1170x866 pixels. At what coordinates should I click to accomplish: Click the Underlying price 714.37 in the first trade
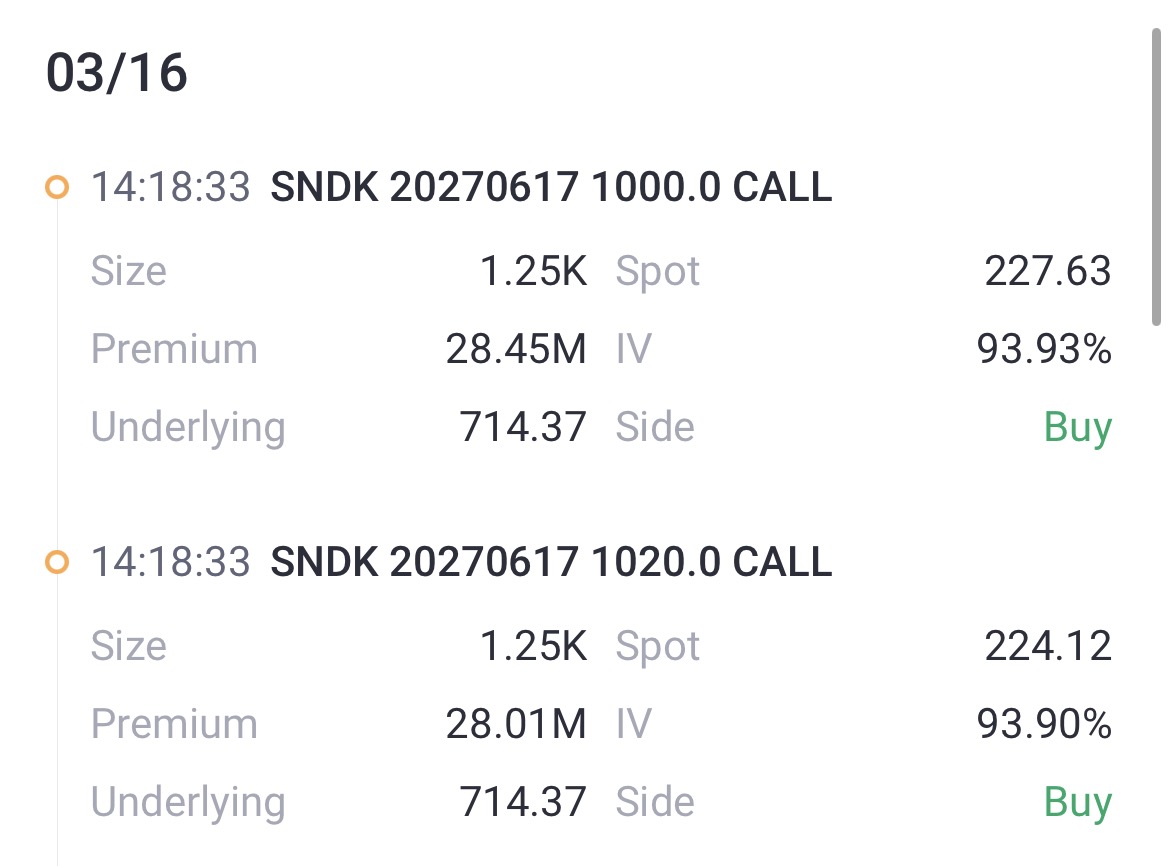point(525,427)
